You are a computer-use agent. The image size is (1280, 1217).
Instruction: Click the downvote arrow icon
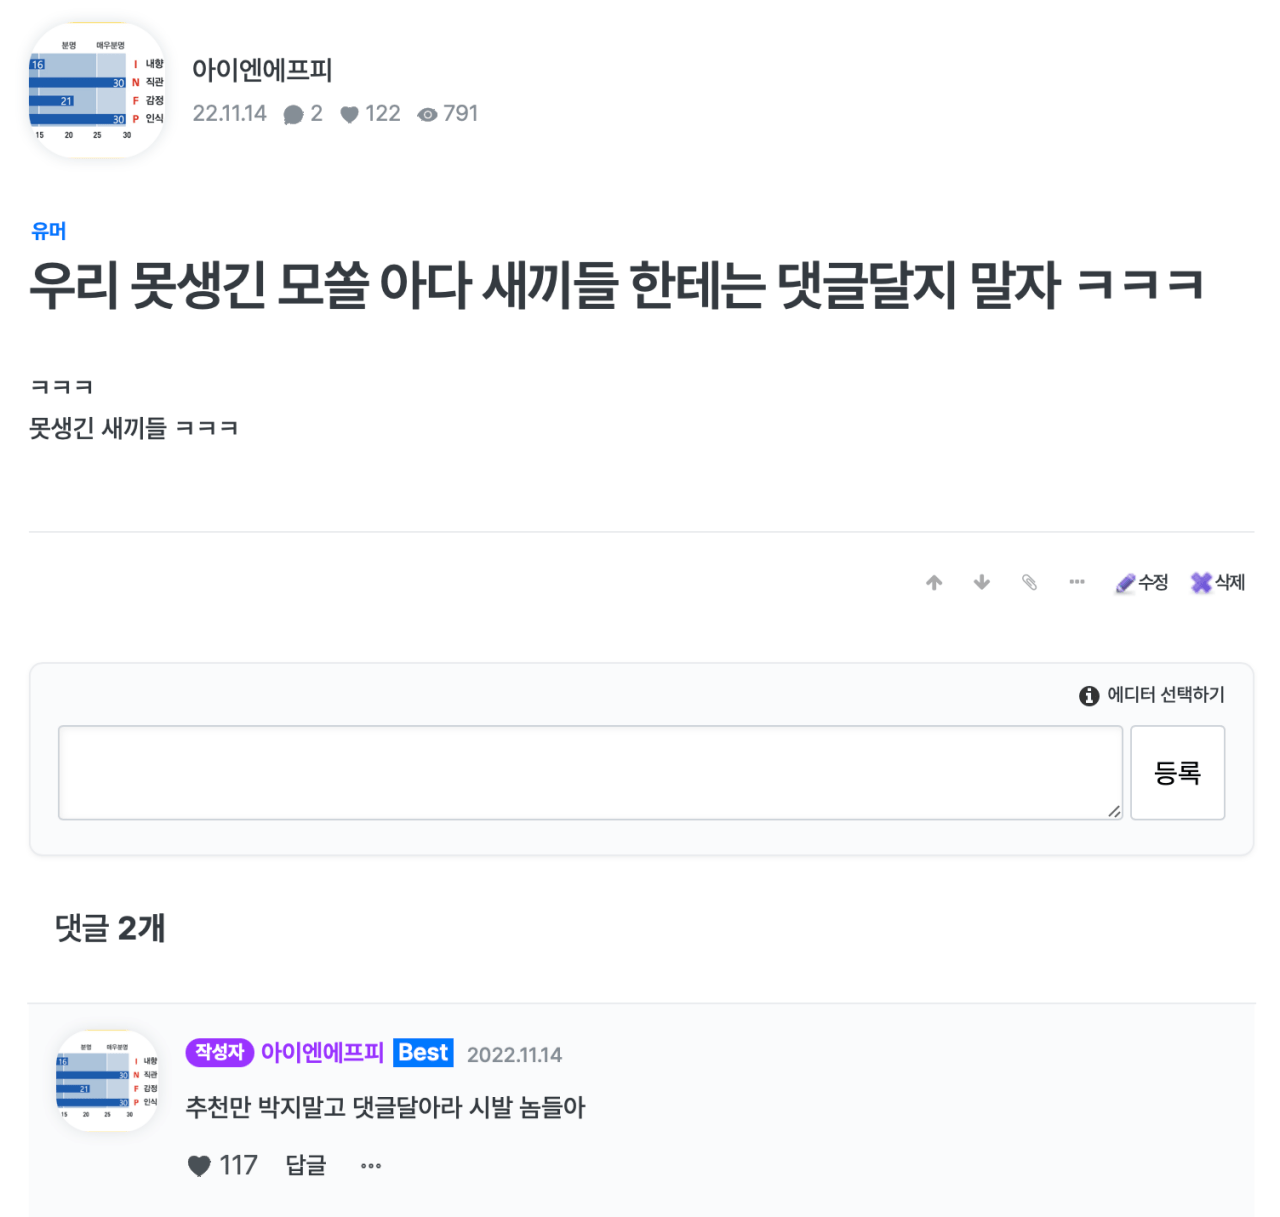(982, 582)
